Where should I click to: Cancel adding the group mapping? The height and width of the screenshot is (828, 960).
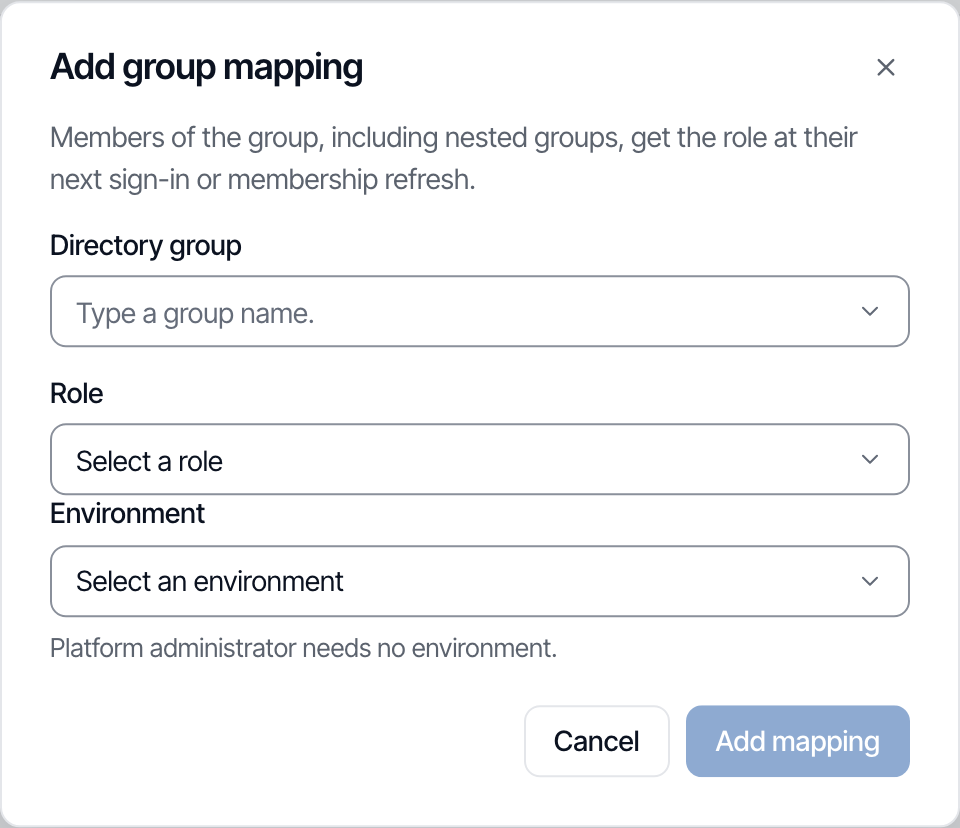click(596, 741)
